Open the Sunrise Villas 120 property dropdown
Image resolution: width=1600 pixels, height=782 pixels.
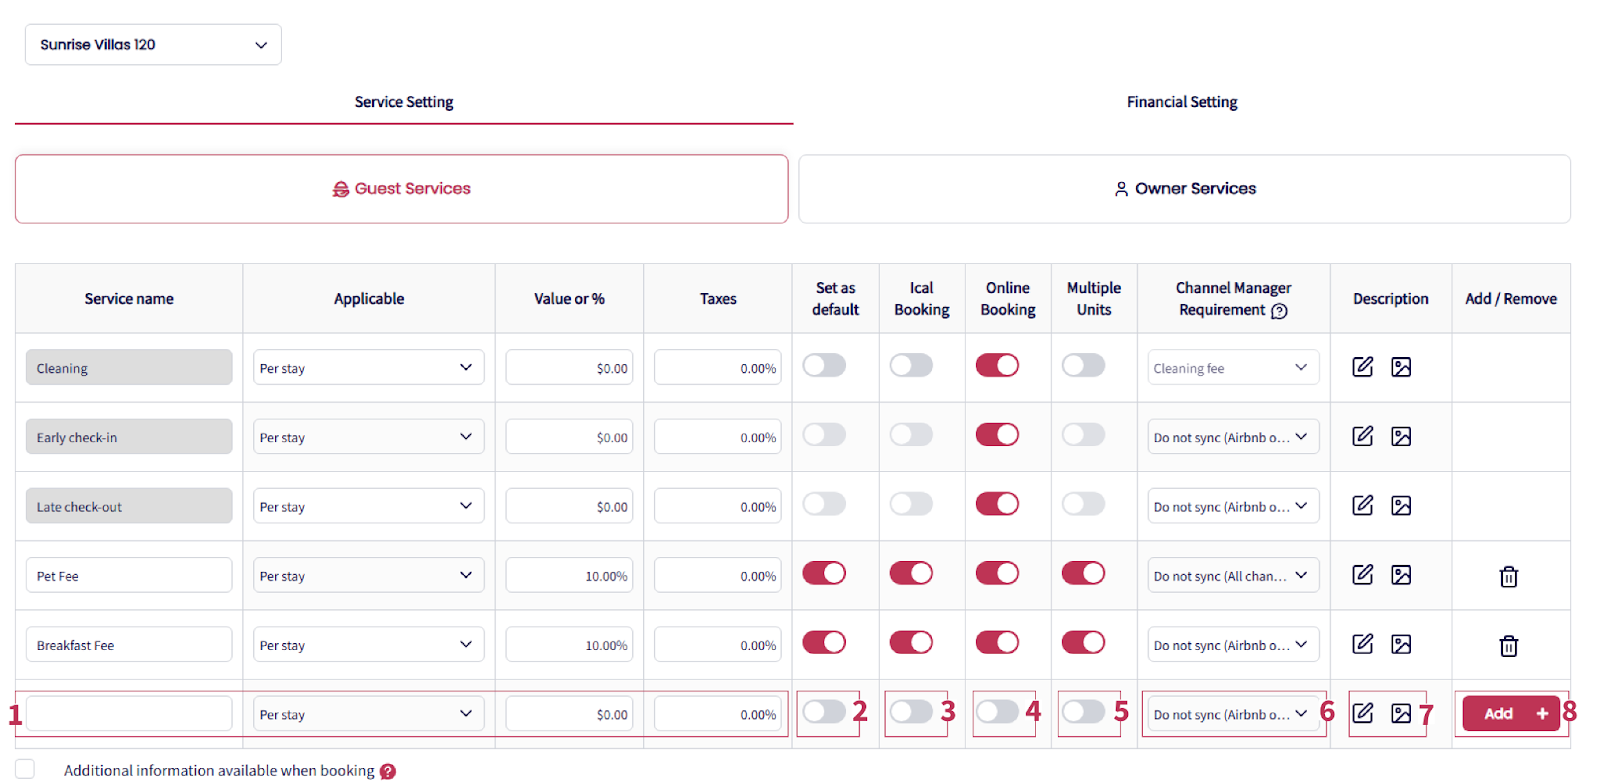153,45
